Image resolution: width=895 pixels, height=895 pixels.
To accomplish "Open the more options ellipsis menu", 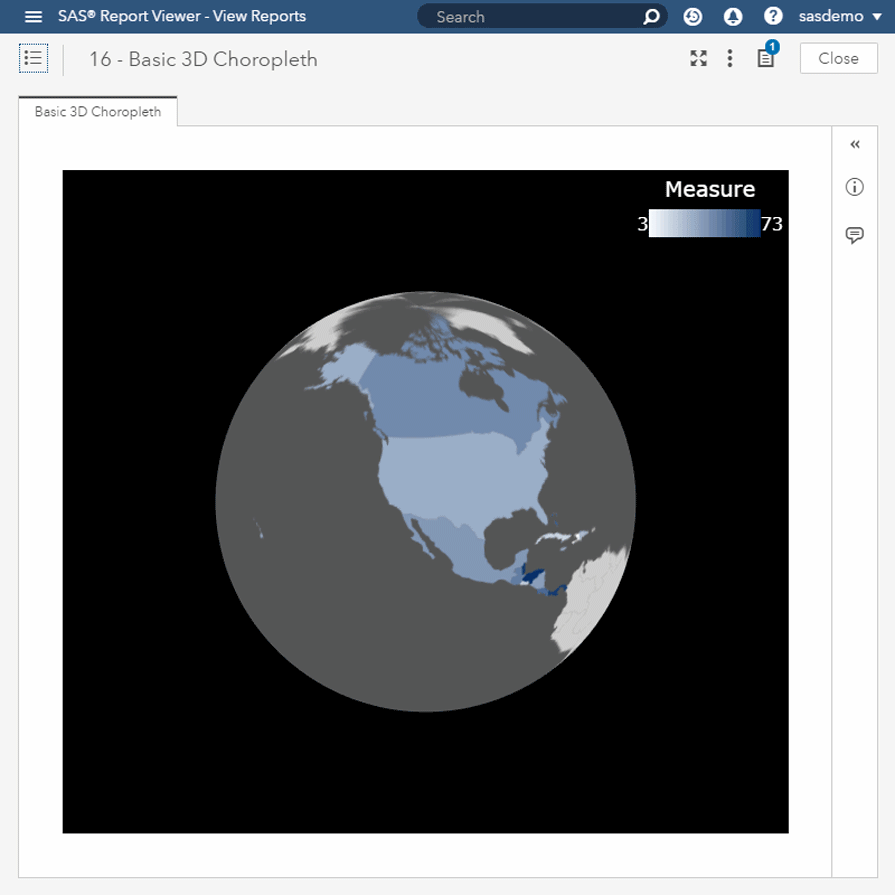I will (730, 58).
